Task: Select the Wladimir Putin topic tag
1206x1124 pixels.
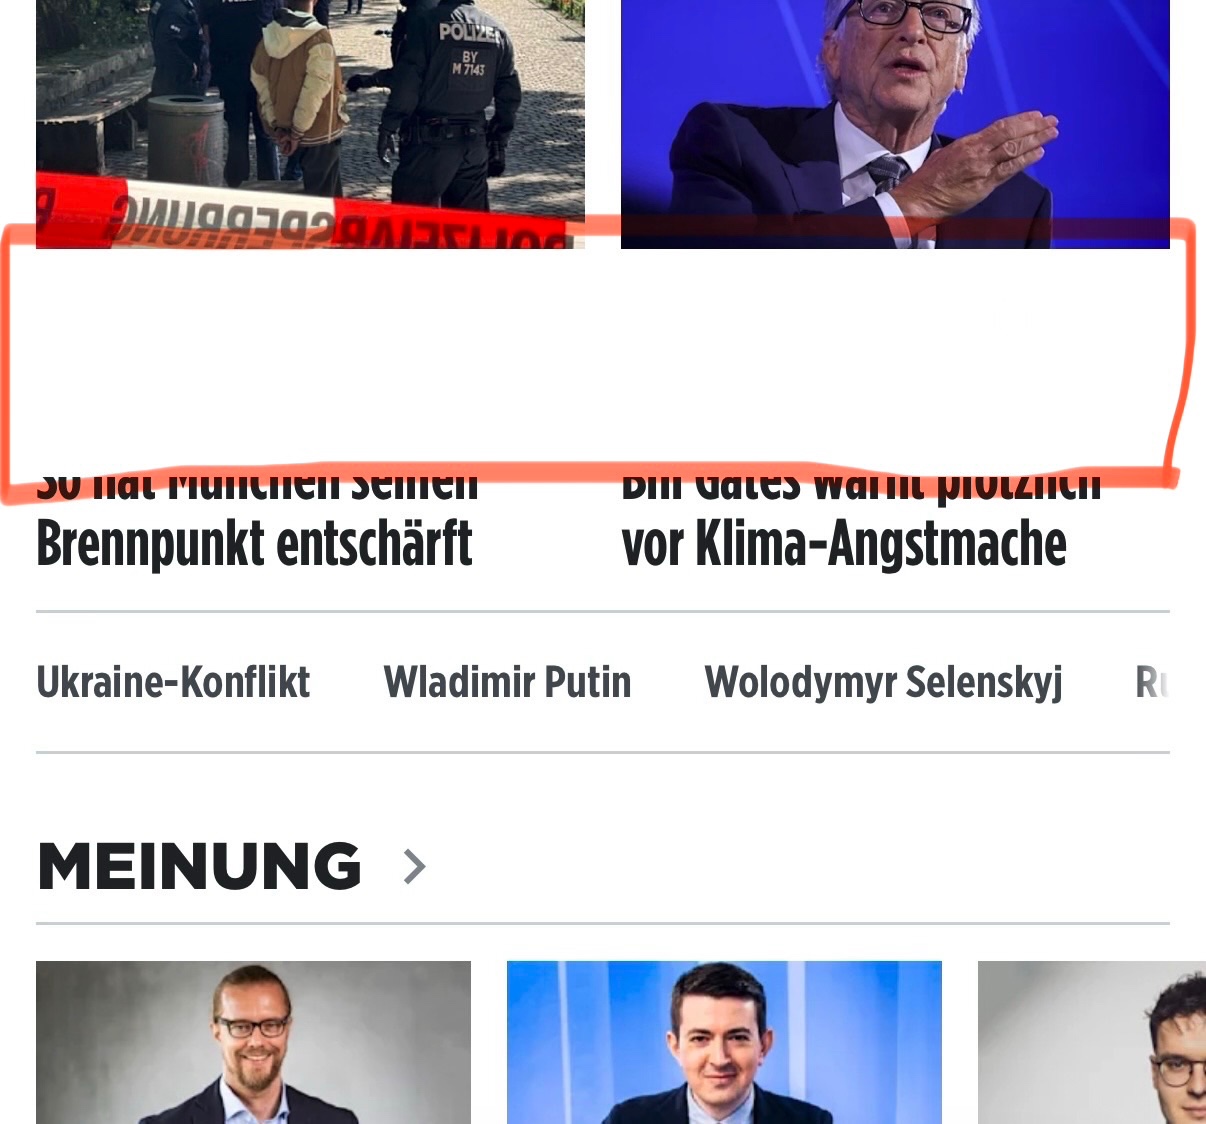Action: 507,682
